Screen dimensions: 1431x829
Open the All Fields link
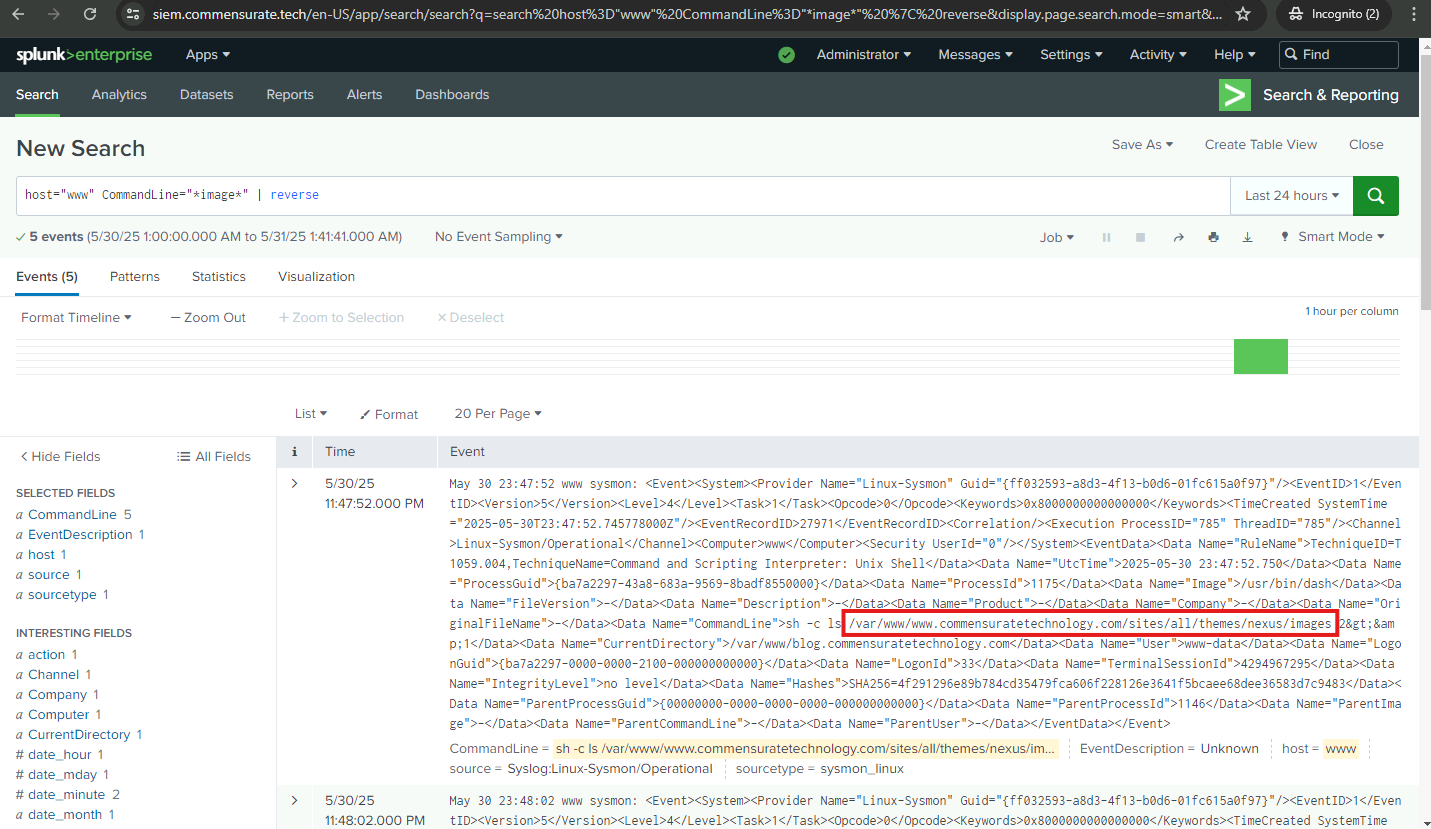pyautogui.click(x=214, y=457)
